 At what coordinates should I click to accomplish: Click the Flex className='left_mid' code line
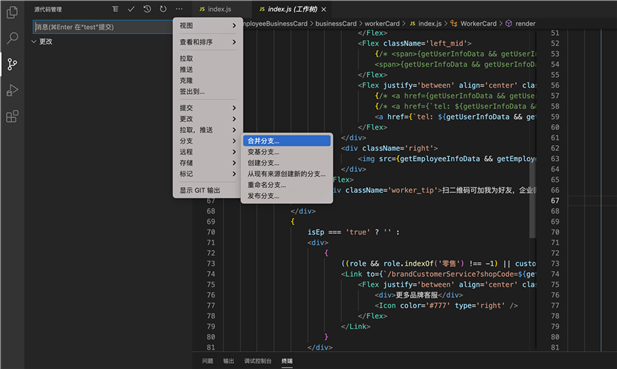click(415, 43)
